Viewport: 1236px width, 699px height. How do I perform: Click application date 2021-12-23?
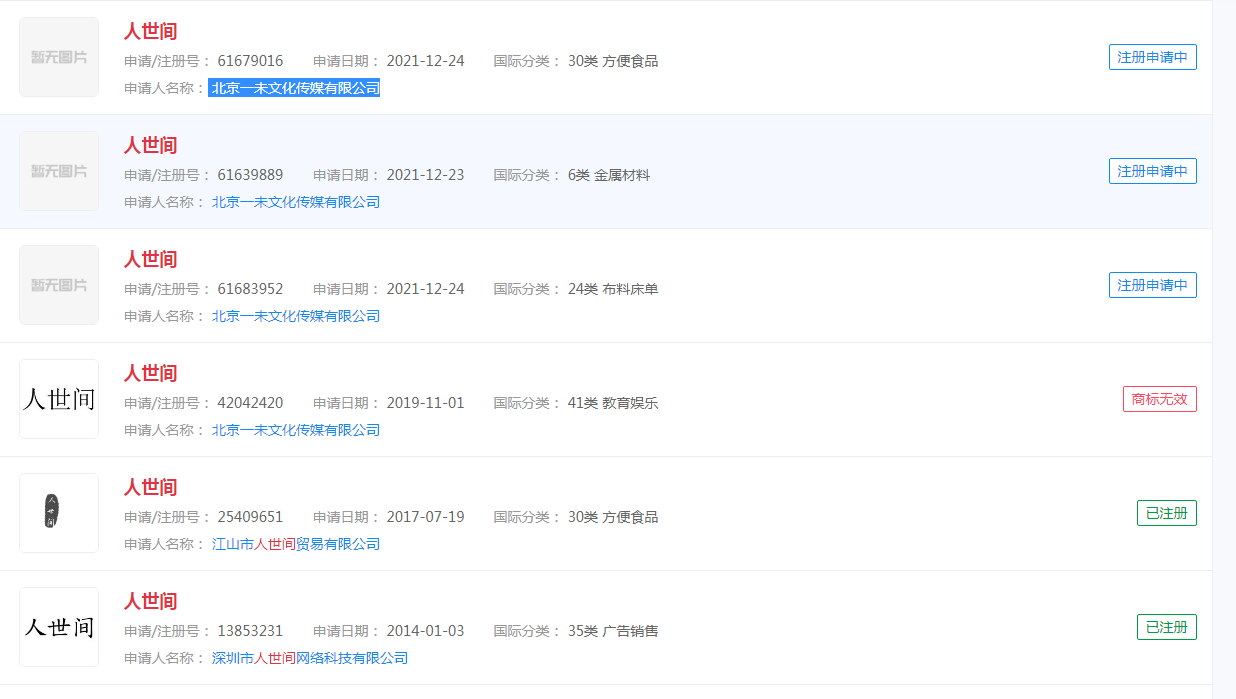coord(426,175)
